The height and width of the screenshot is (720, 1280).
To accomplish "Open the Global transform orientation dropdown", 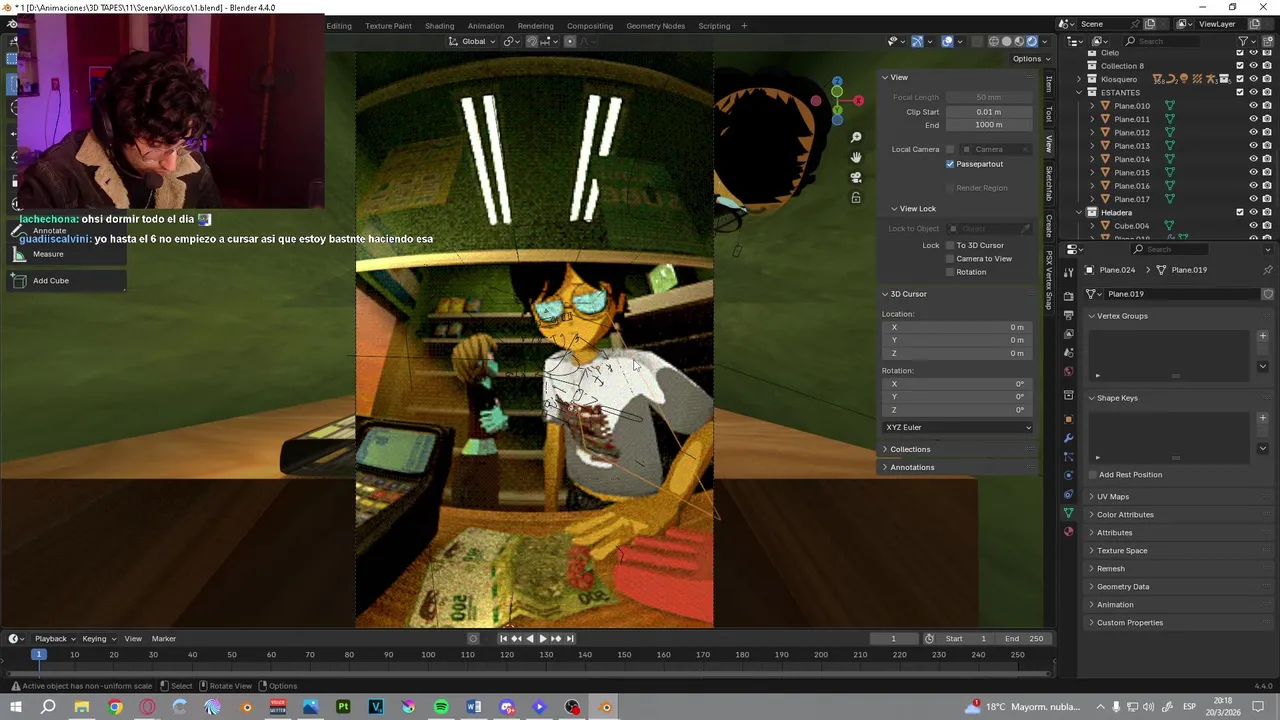I will pyautogui.click(x=472, y=41).
